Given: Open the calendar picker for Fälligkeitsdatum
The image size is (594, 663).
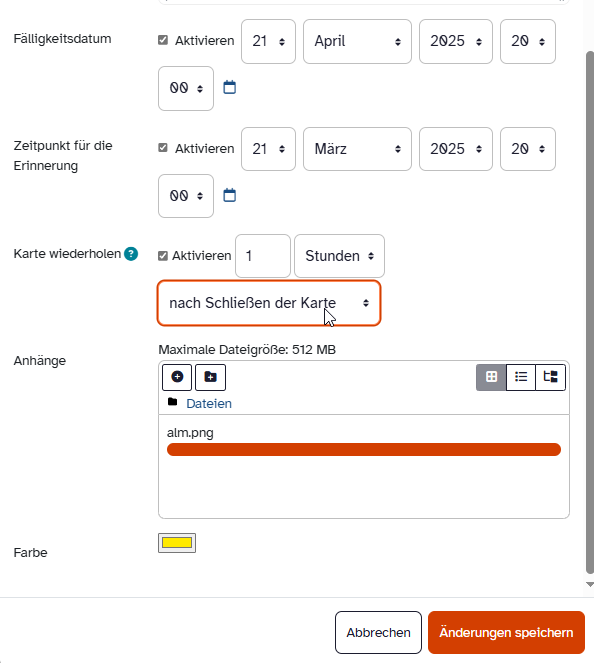Looking at the screenshot, I should (x=230, y=88).
